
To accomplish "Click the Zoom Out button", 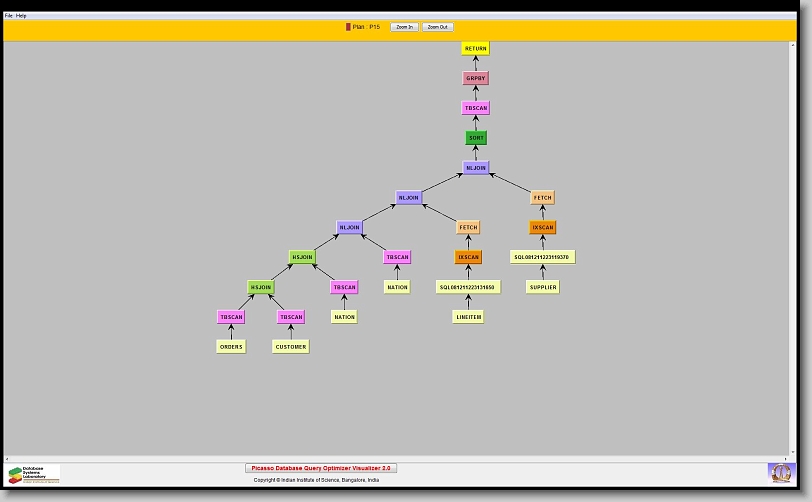I will pos(437,27).
